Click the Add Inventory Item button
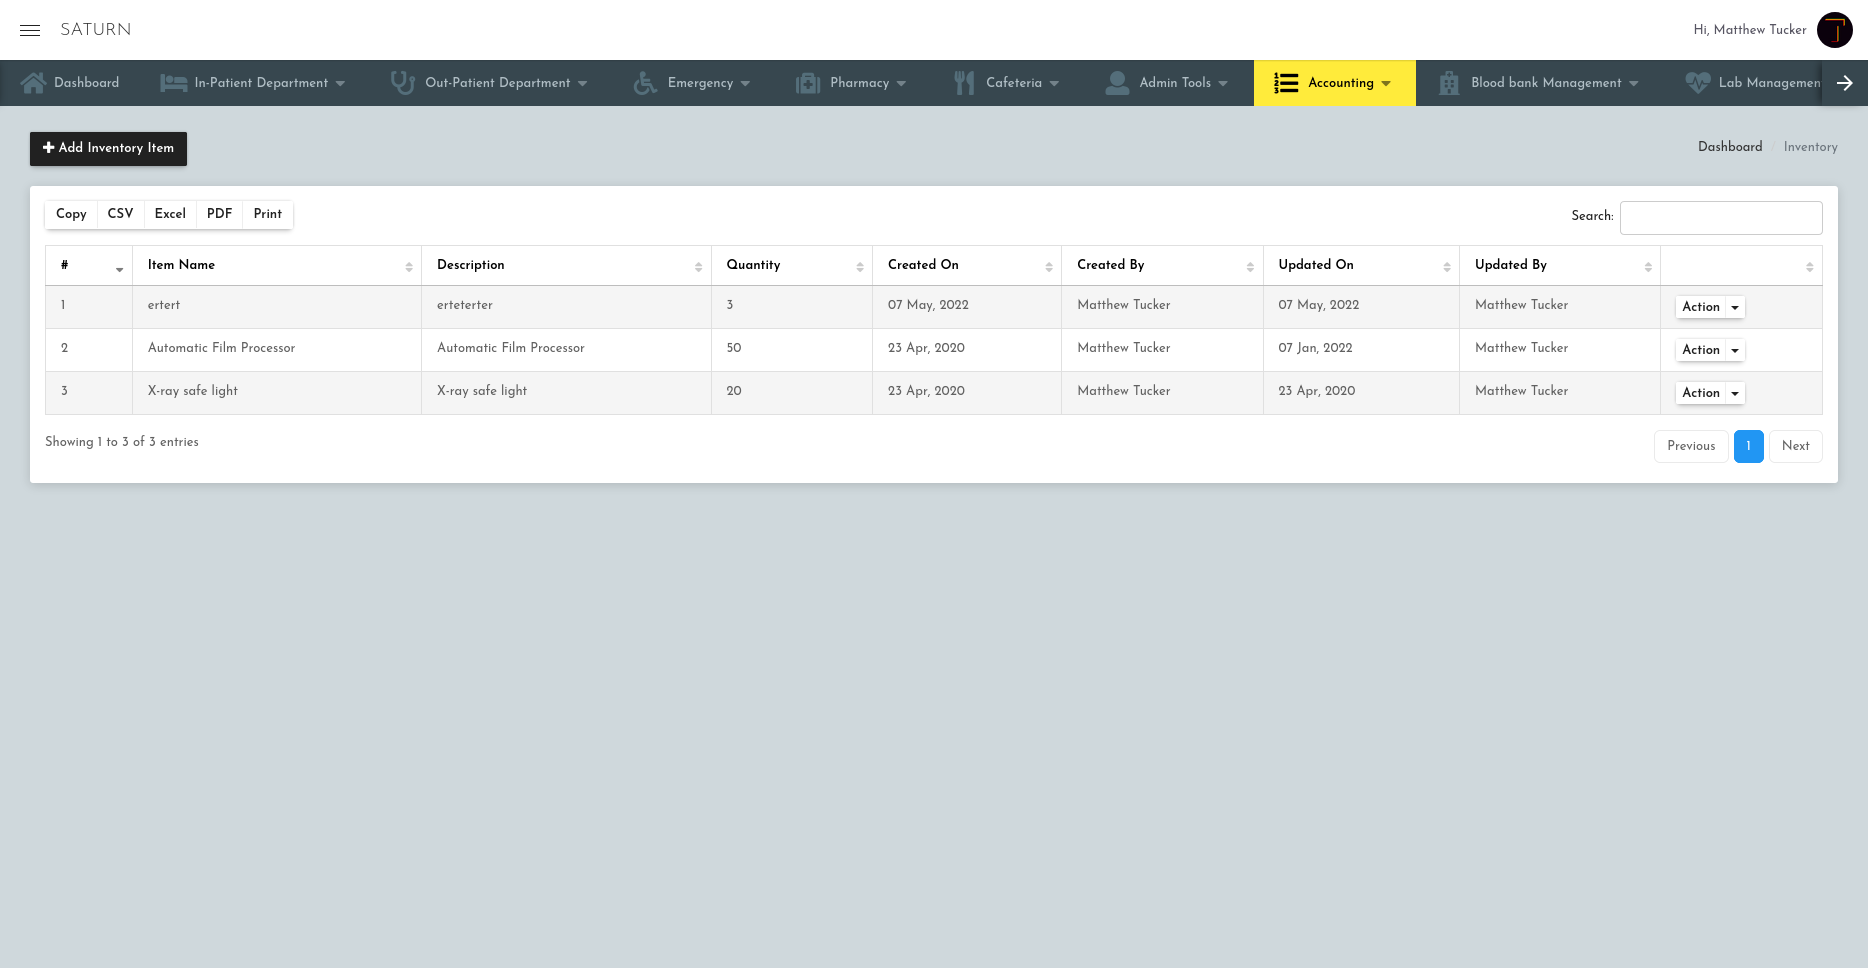Screen dimensions: 1868x968 tap(108, 148)
